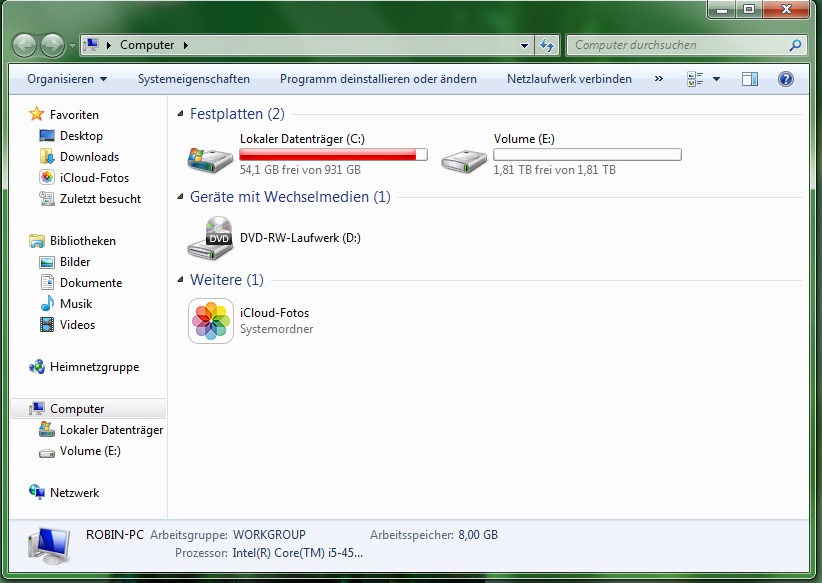This screenshot has width=822, height=583.
Task: Close the Computer window
Action: pos(786,9)
